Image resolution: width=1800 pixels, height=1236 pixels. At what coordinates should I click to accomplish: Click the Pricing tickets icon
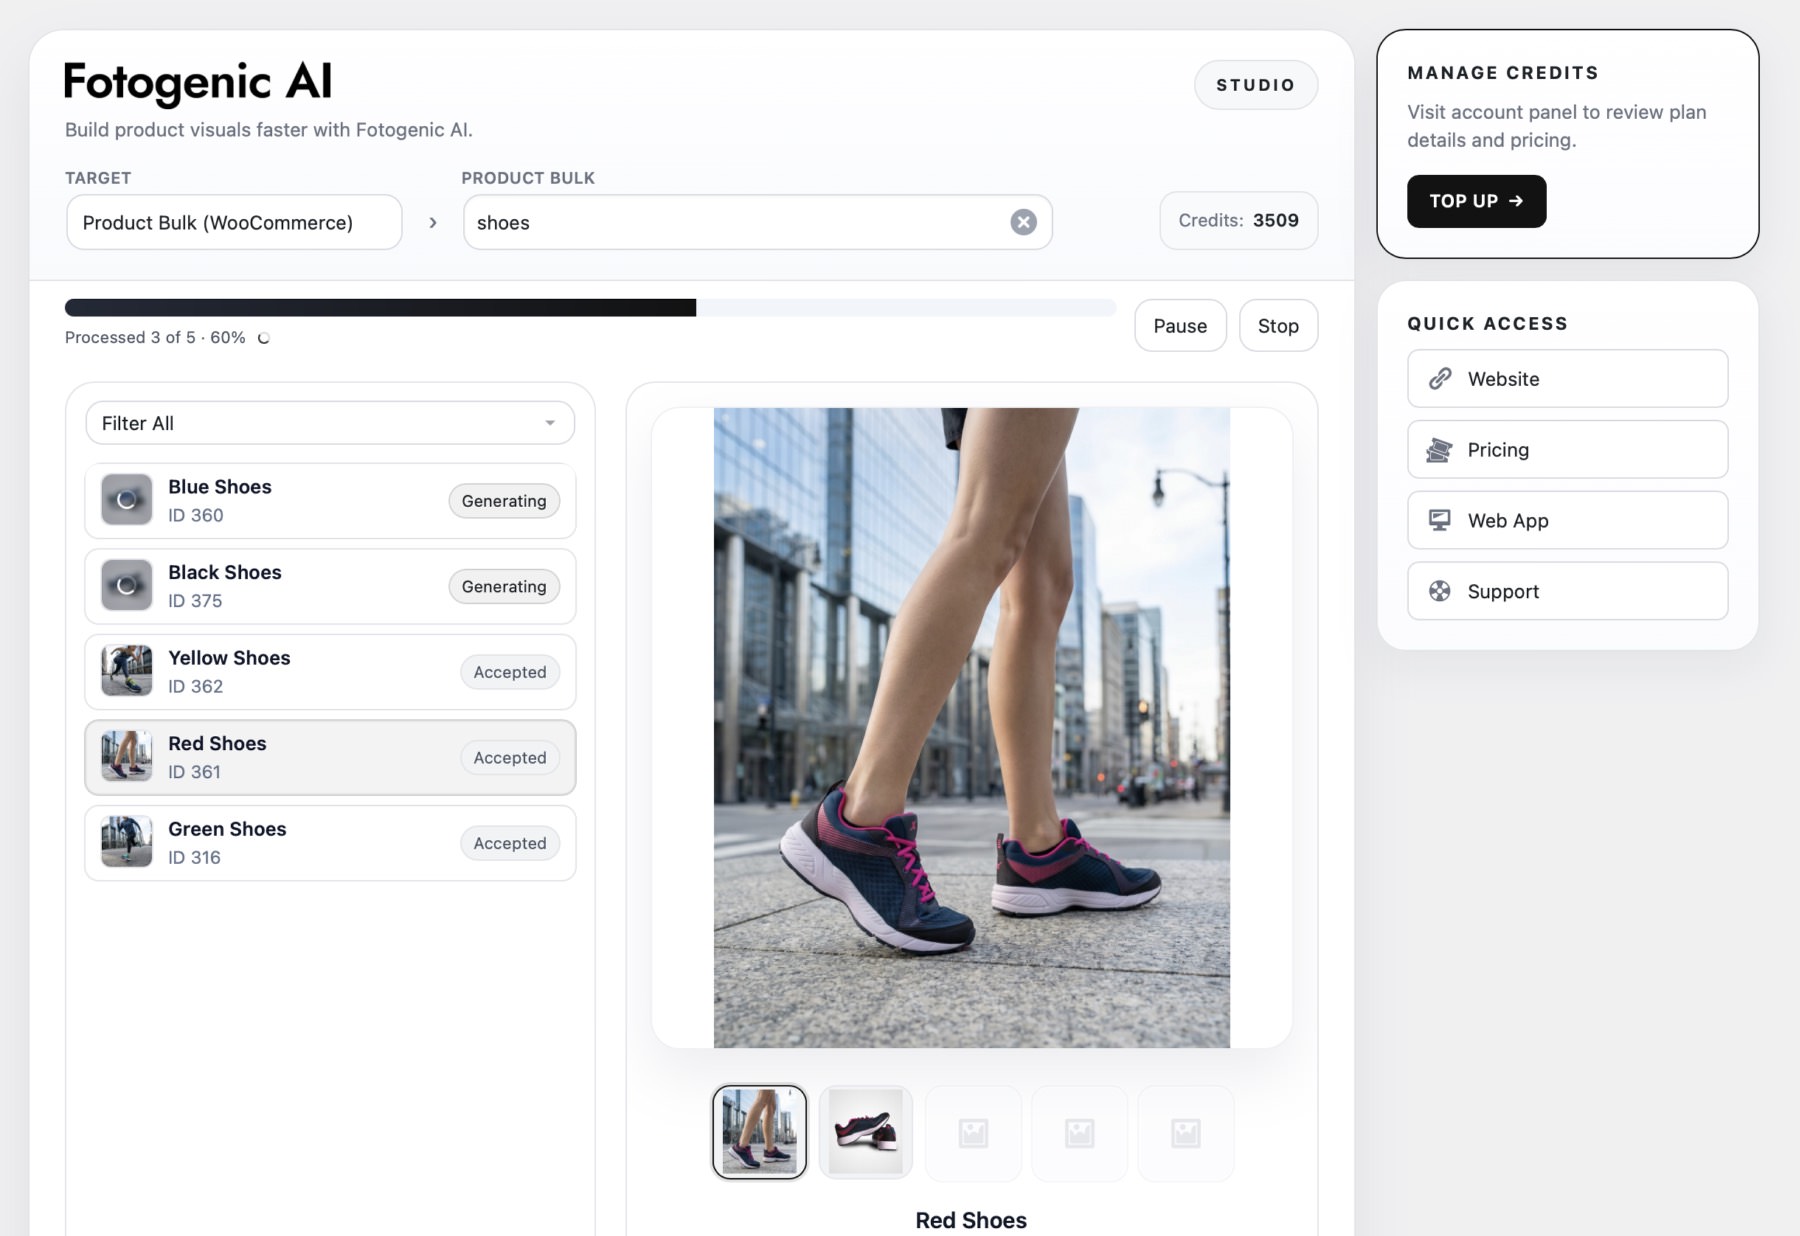(x=1440, y=450)
